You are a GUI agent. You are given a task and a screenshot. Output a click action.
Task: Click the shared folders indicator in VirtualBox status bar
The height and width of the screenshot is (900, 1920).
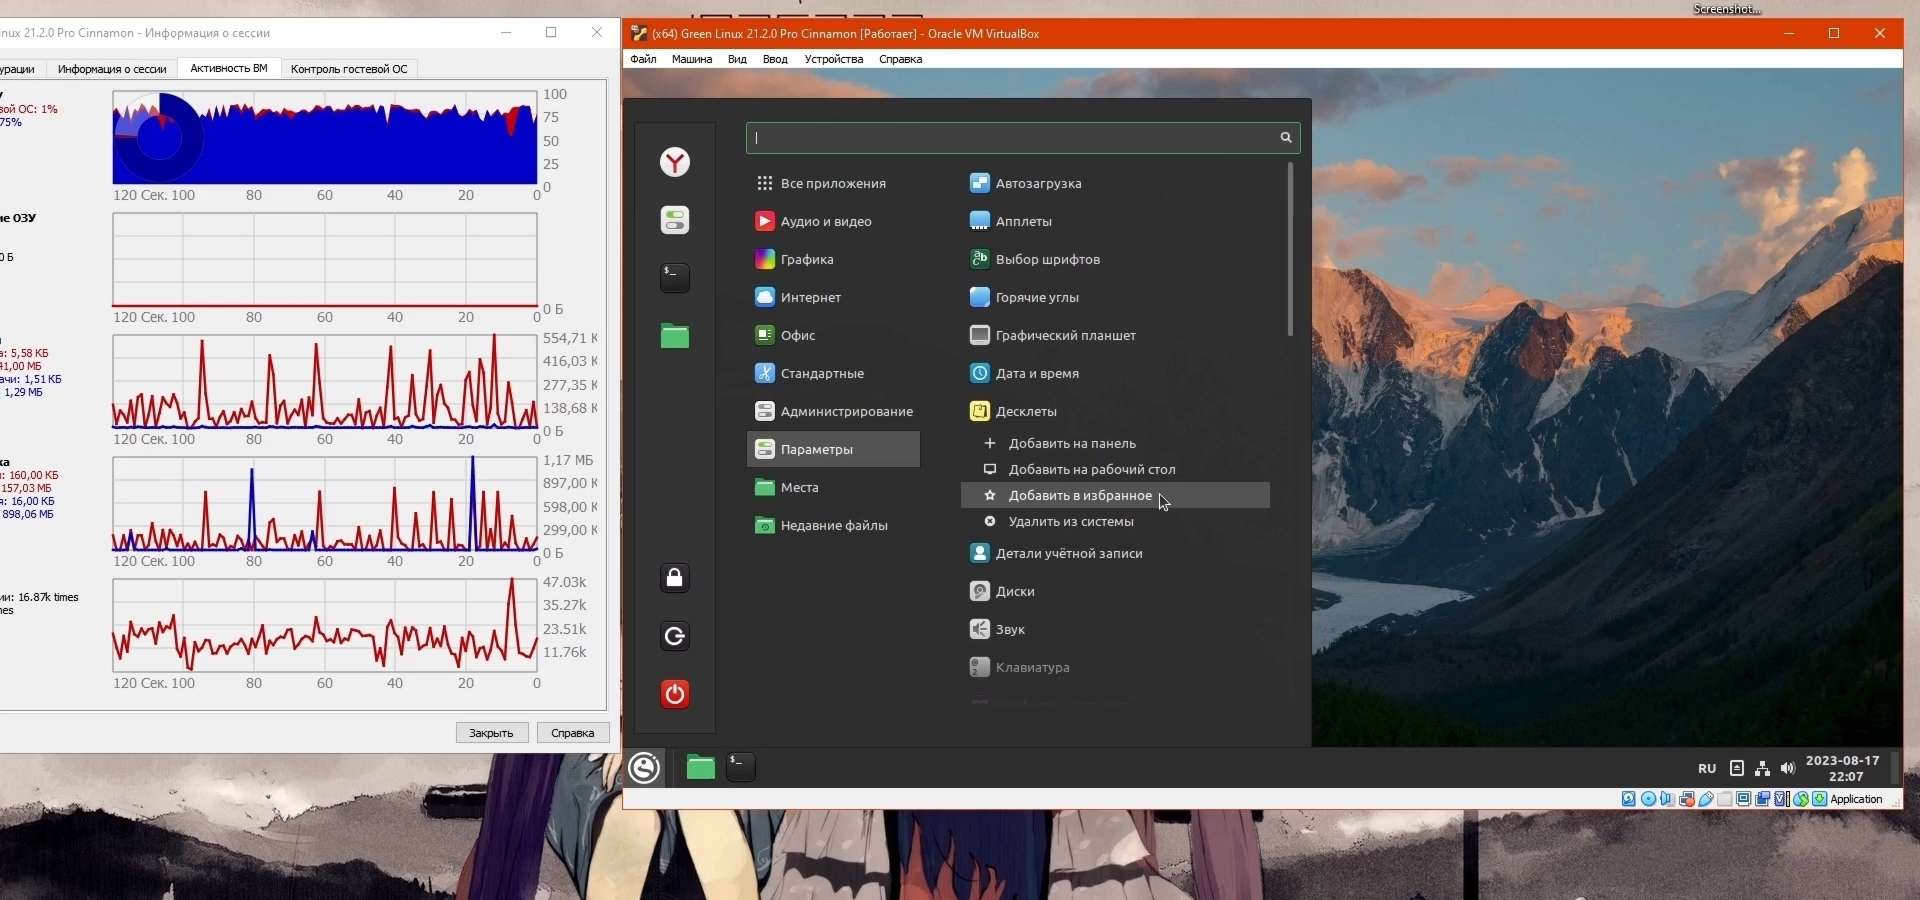(1725, 799)
